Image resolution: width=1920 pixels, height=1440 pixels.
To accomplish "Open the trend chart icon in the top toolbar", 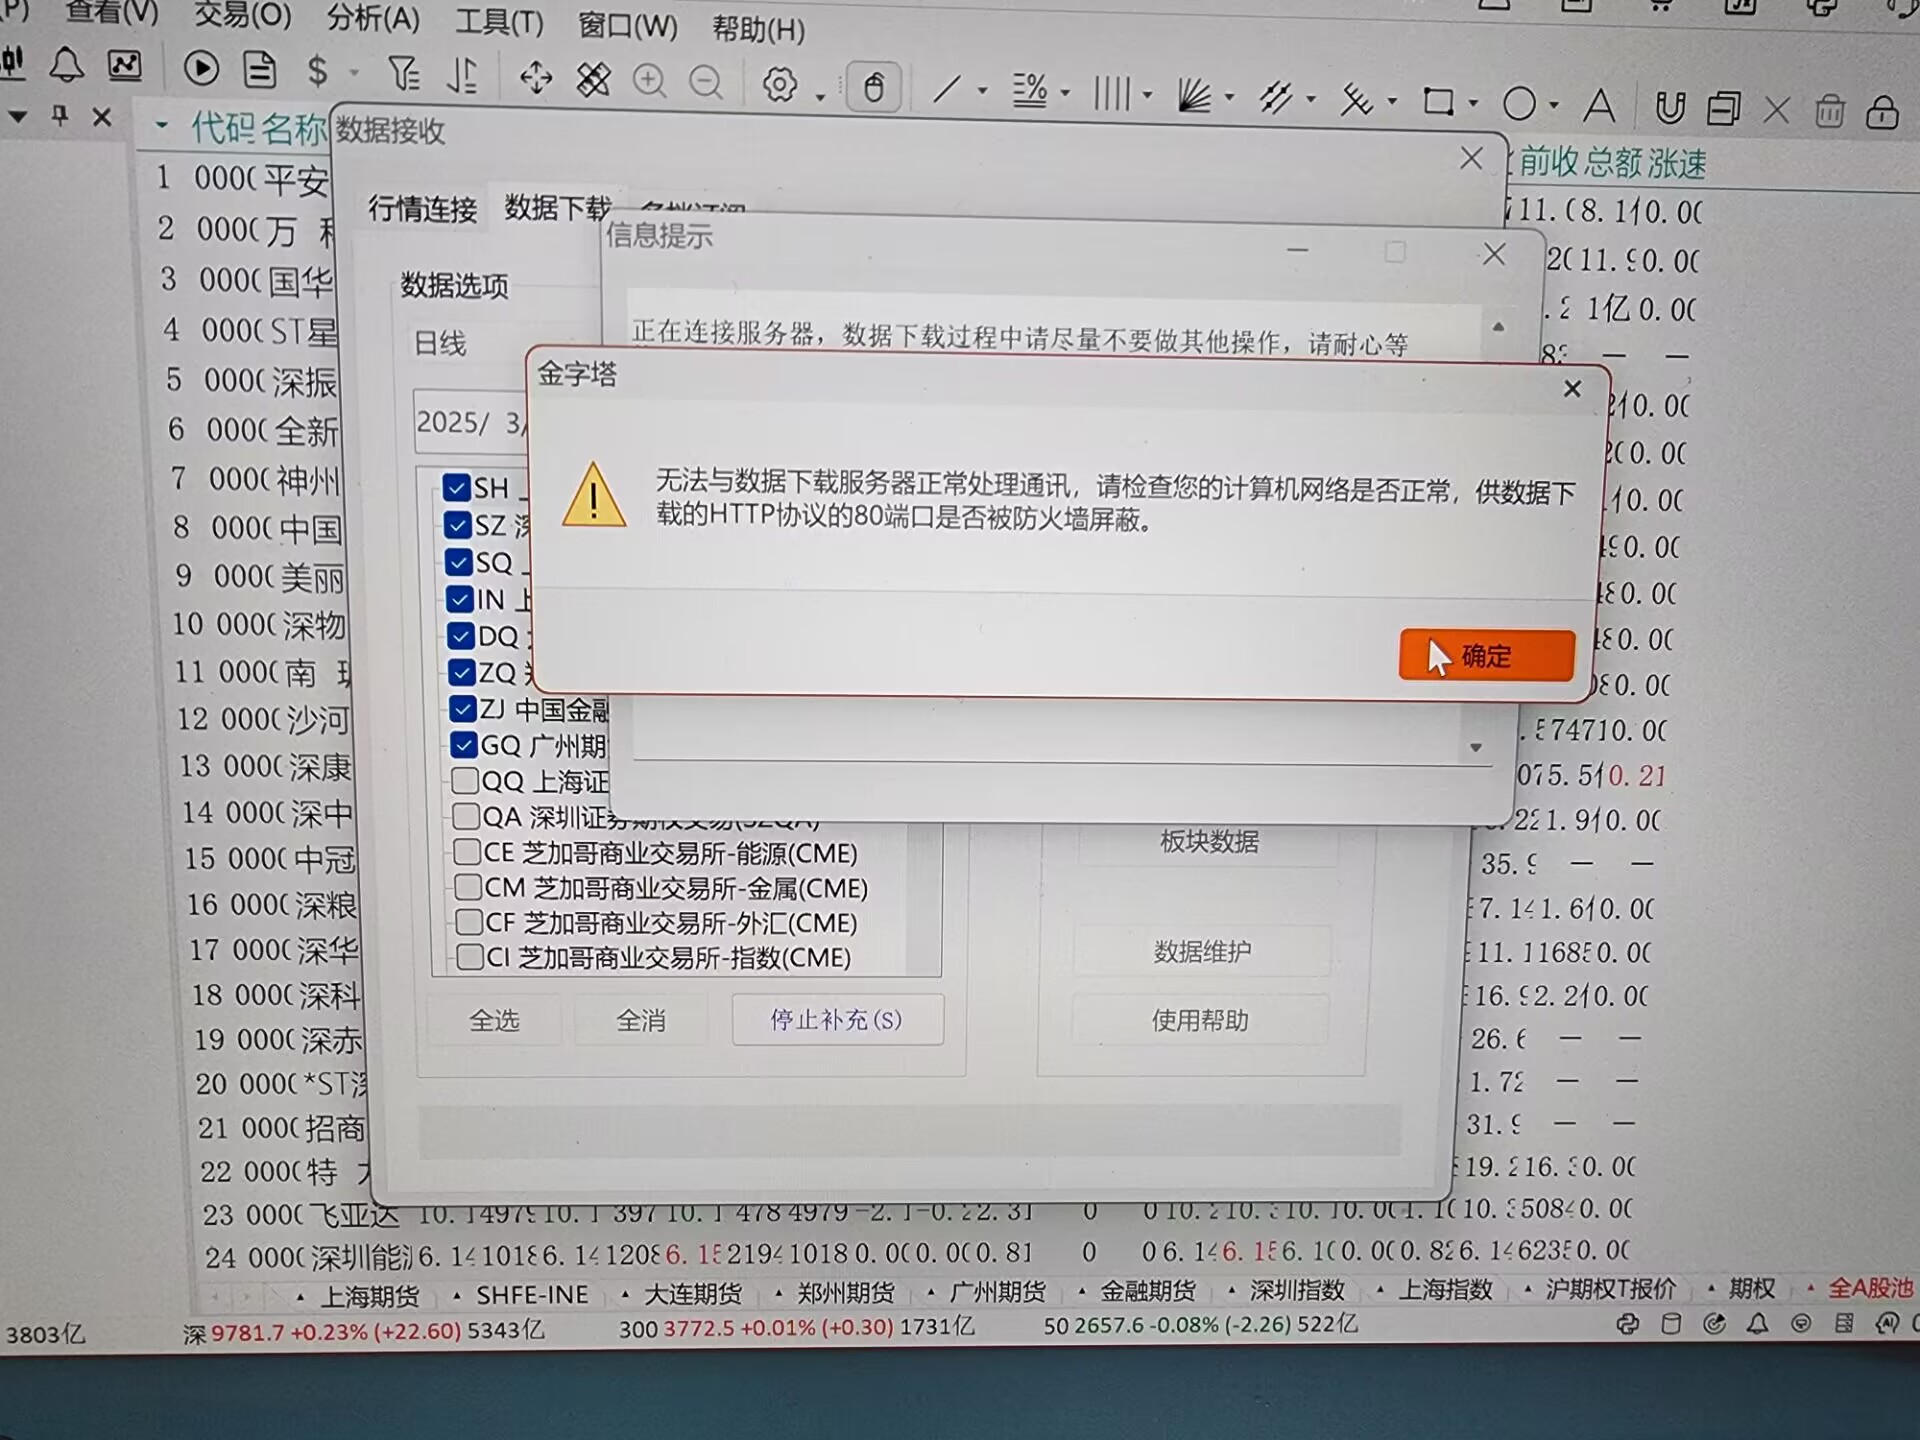I will point(125,66).
